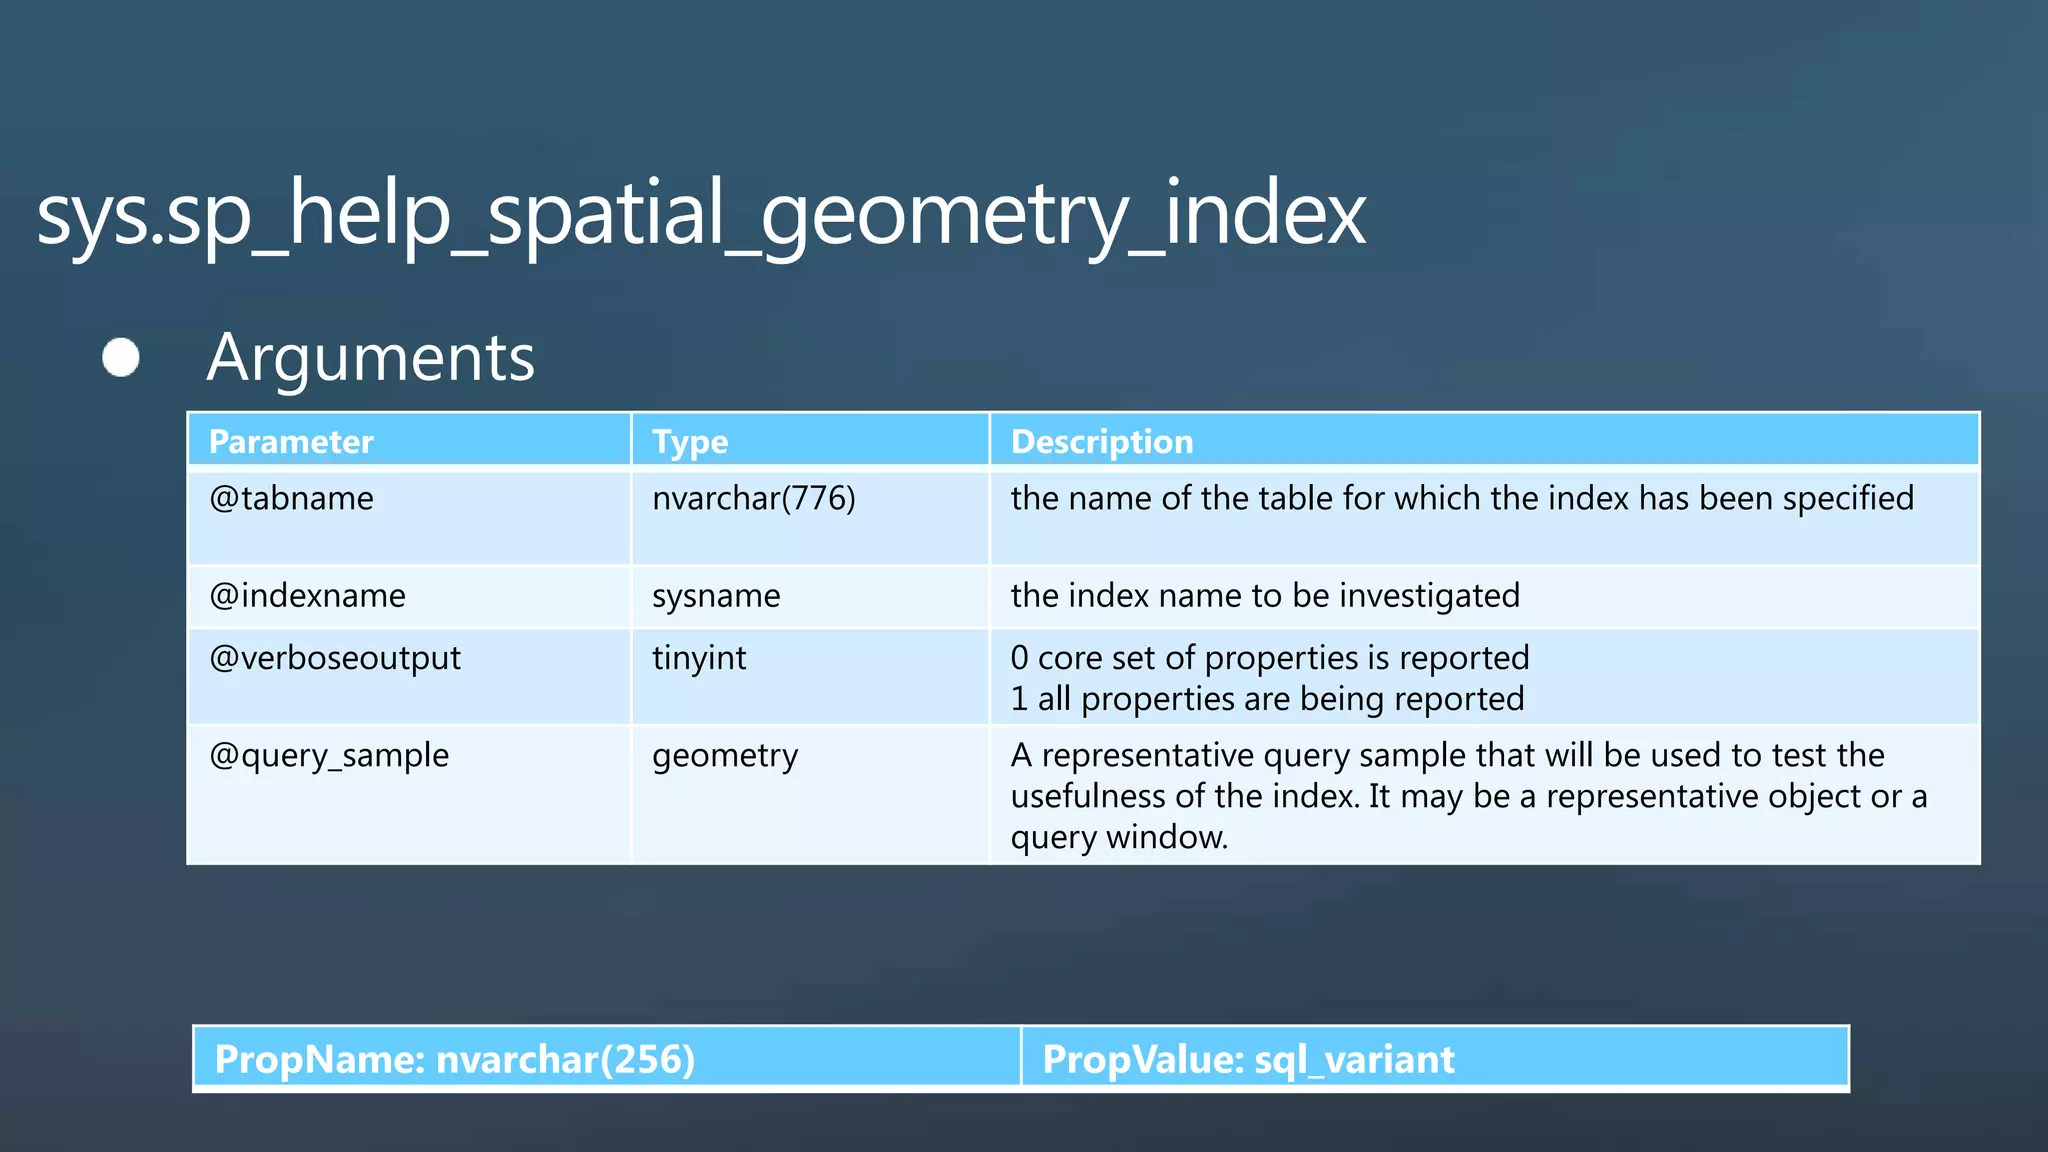The height and width of the screenshot is (1152, 2048).
Task: Select the @query_sample parameter cell
Action: (x=328, y=755)
